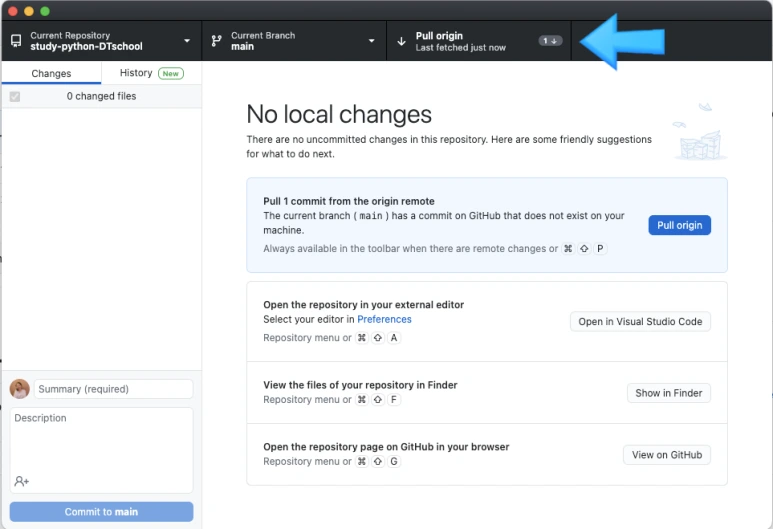
Task: Click the blue Pull origin button
Action: [x=679, y=225]
